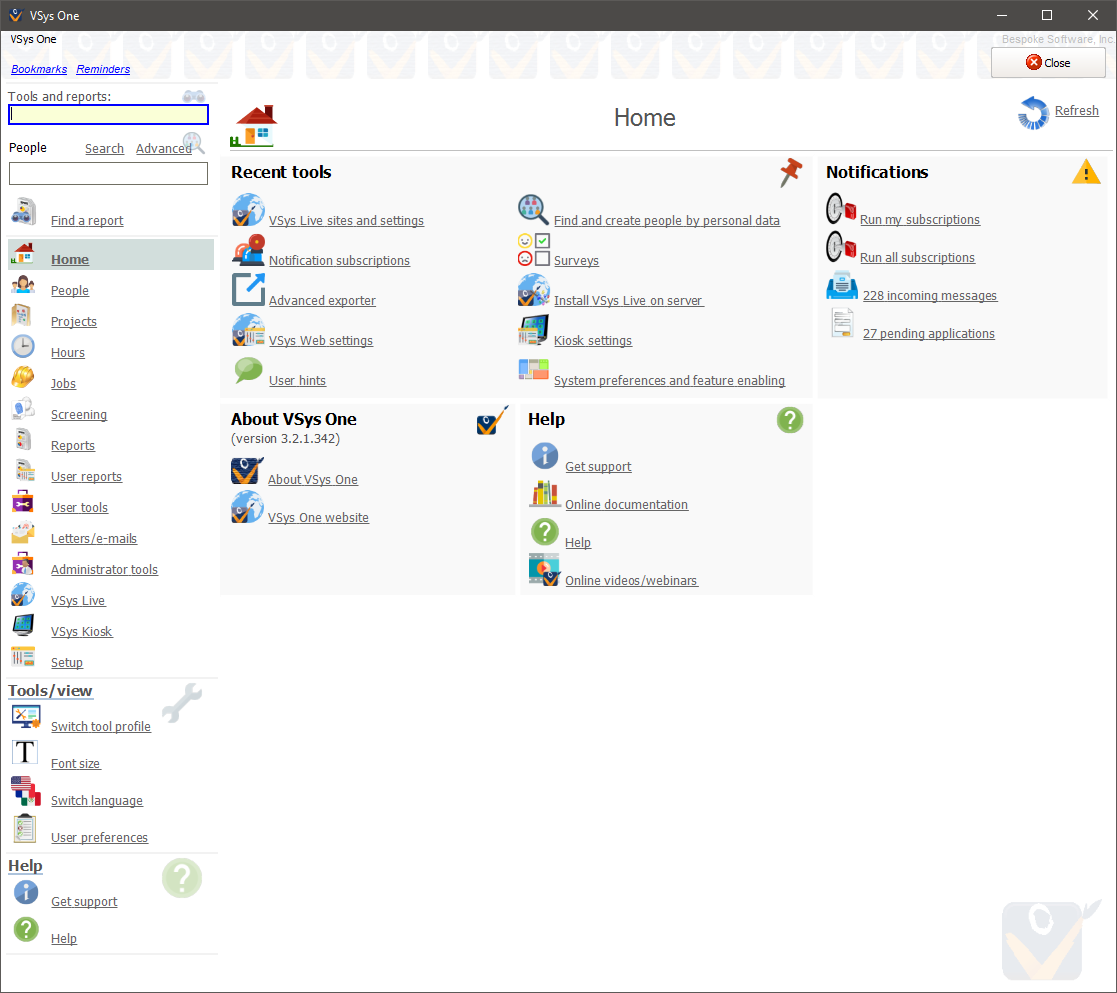Click the blue Refresh icon at top right
The height and width of the screenshot is (993, 1117).
1033,113
